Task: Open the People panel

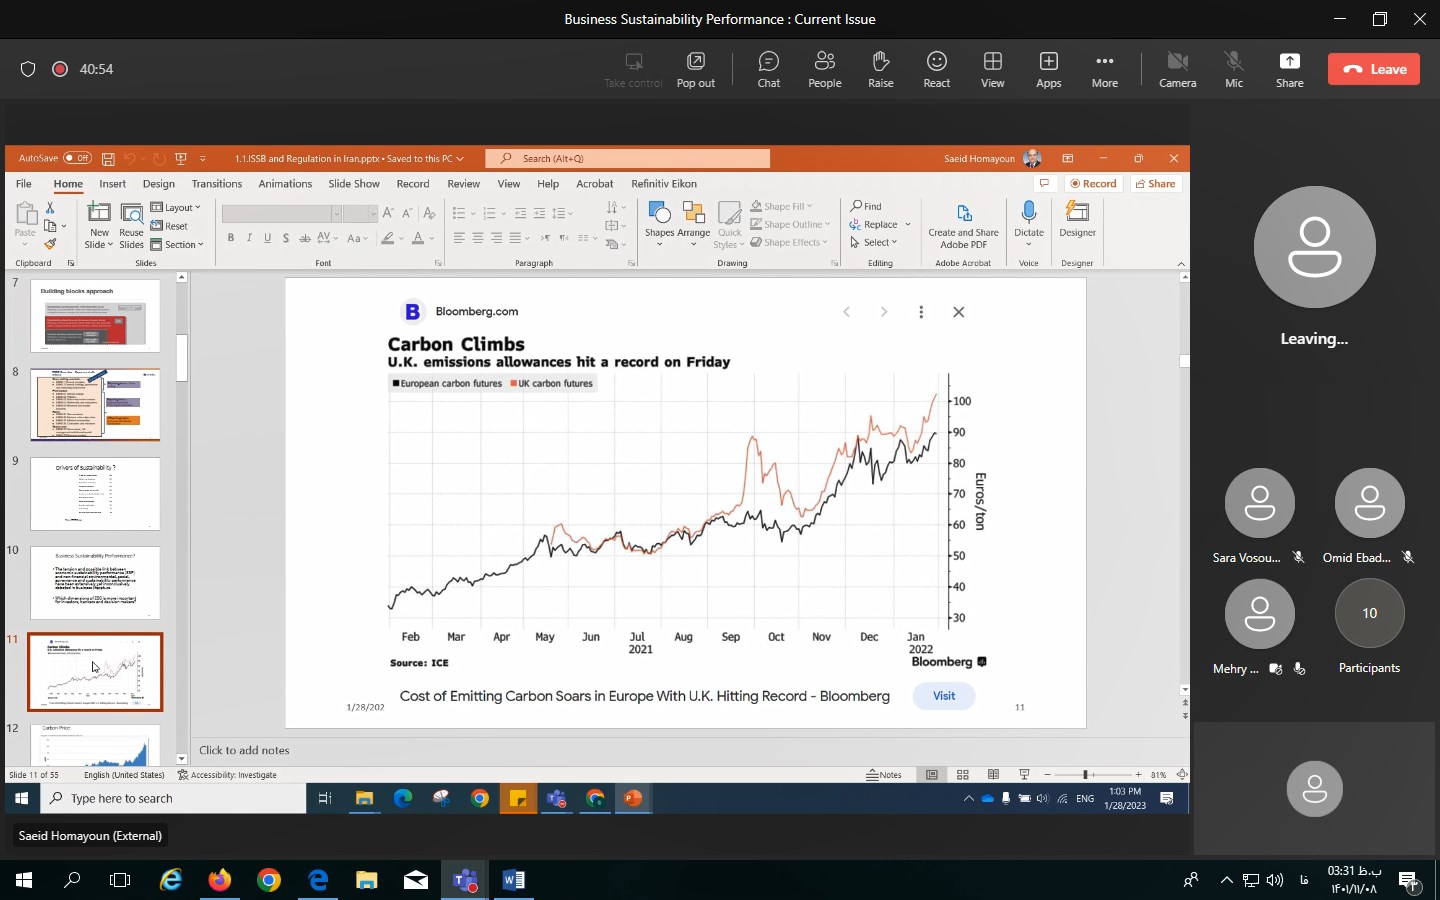Action: pyautogui.click(x=824, y=69)
